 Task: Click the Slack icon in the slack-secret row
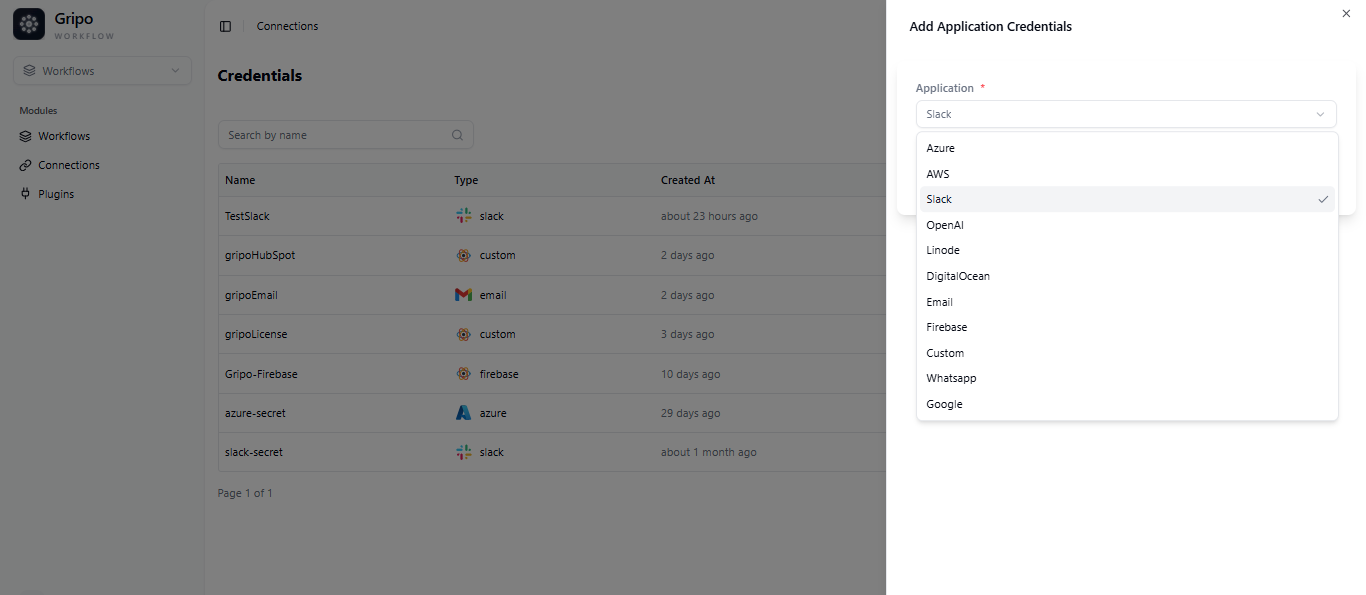coord(463,452)
